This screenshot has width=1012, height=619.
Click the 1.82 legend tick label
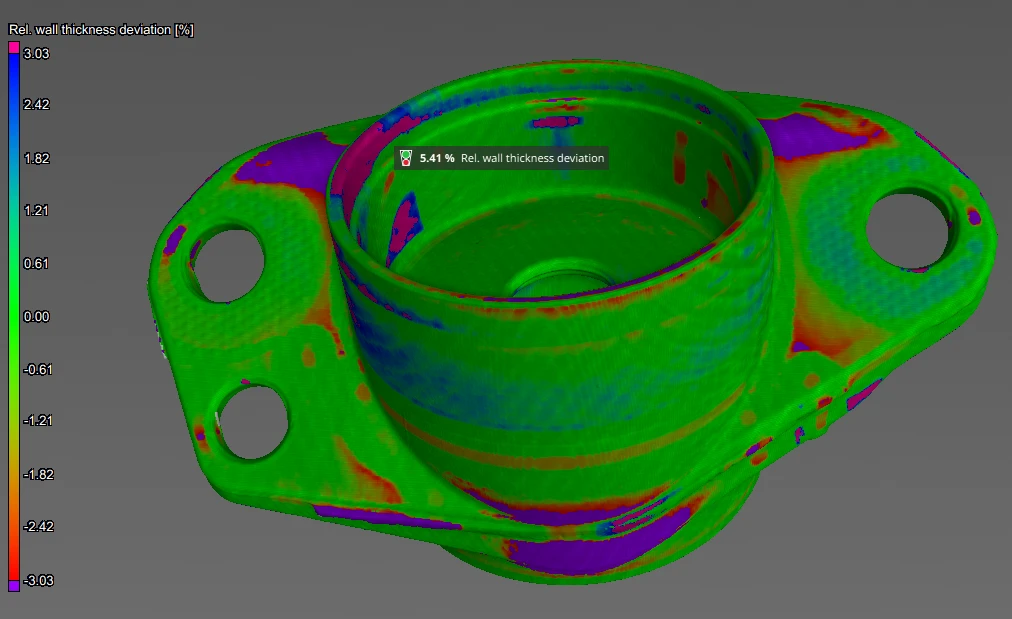coord(37,158)
